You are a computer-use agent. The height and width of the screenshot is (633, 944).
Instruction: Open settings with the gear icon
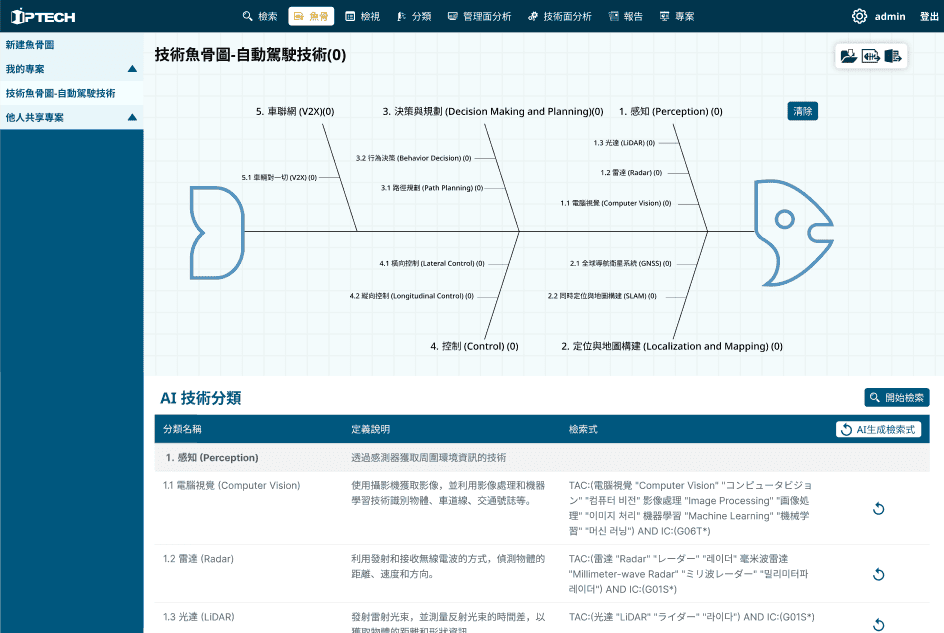[859, 16]
